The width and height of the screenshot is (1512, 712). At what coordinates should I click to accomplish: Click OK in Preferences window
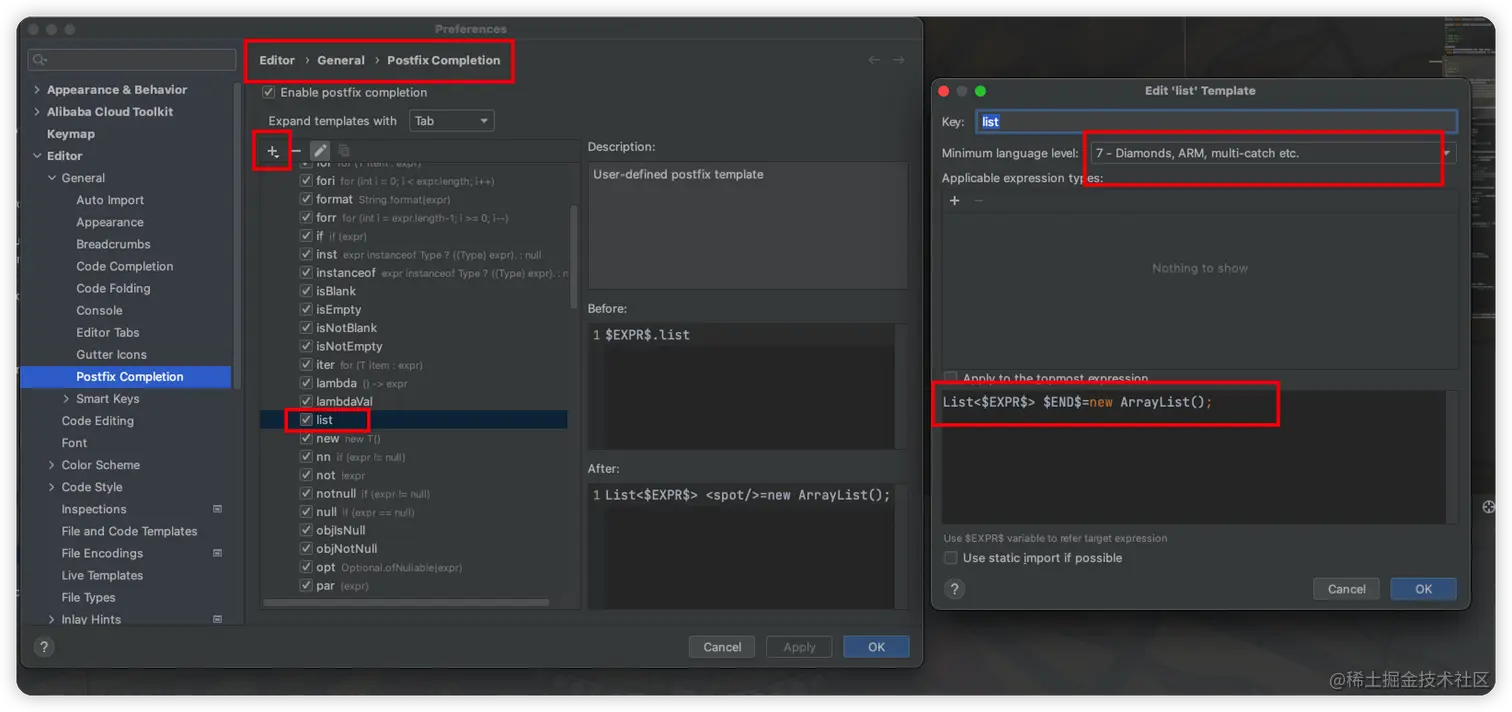click(876, 647)
